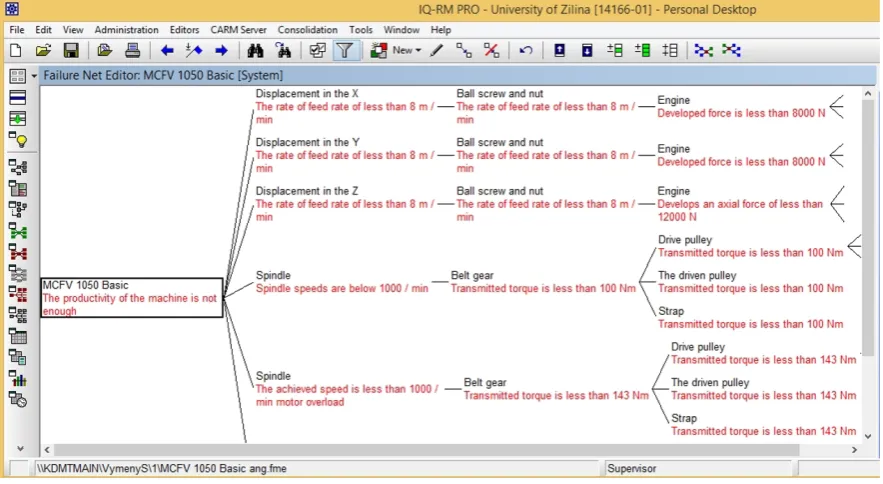This screenshot has width=883, height=484.
Task: Open the Consolidation menu
Action: [x=307, y=30]
